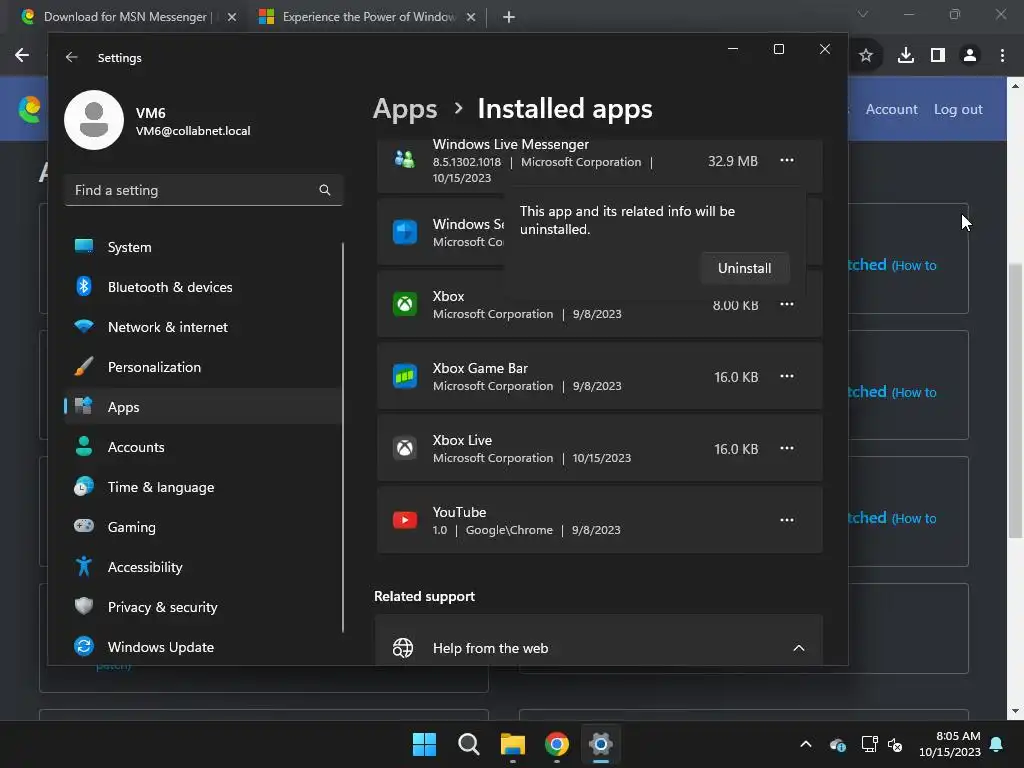Open the Chrome profile avatar menu
The height and width of the screenshot is (768, 1024).
click(x=970, y=56)
